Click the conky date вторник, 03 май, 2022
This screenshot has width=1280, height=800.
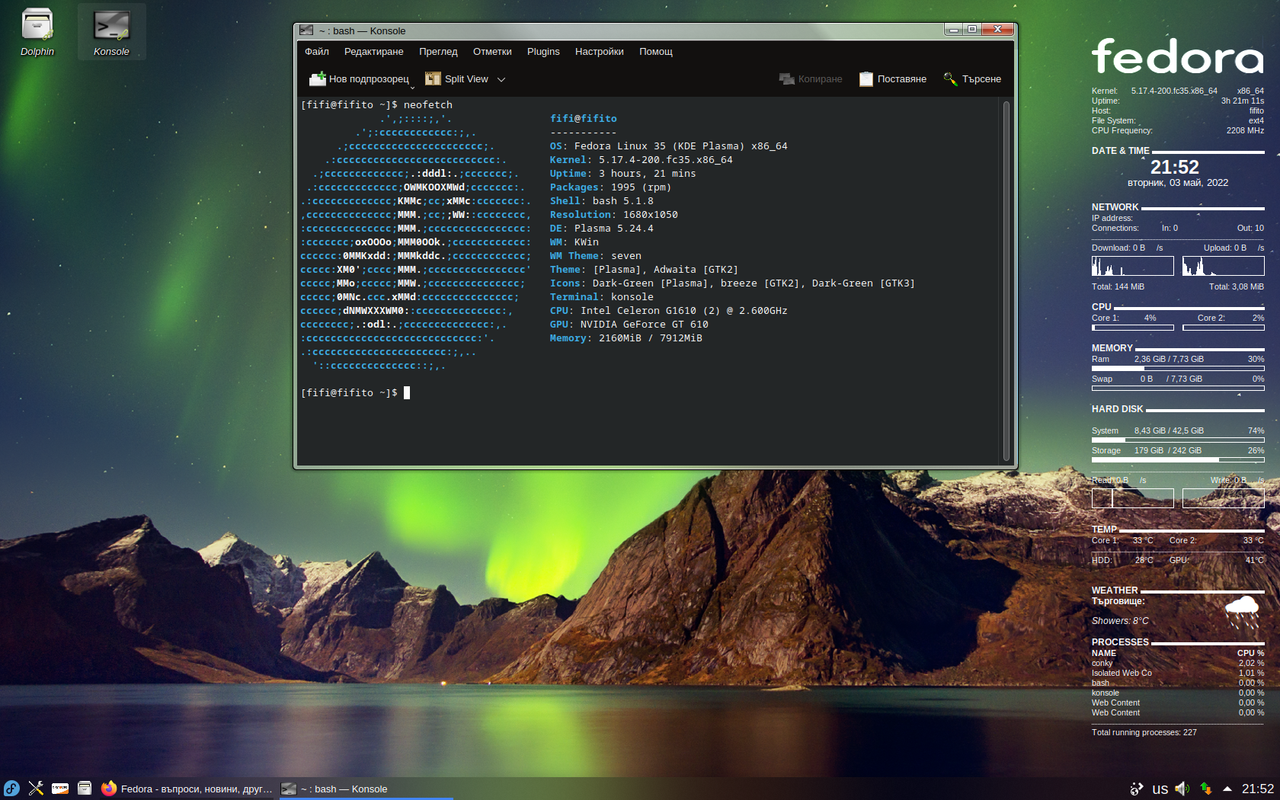(x=1177, y=183)
